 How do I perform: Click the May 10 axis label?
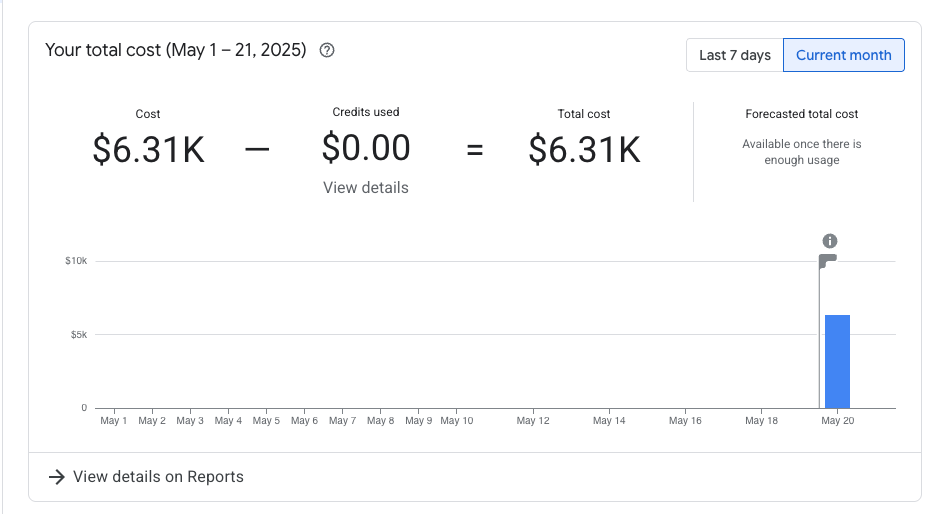tap(456, 421)
